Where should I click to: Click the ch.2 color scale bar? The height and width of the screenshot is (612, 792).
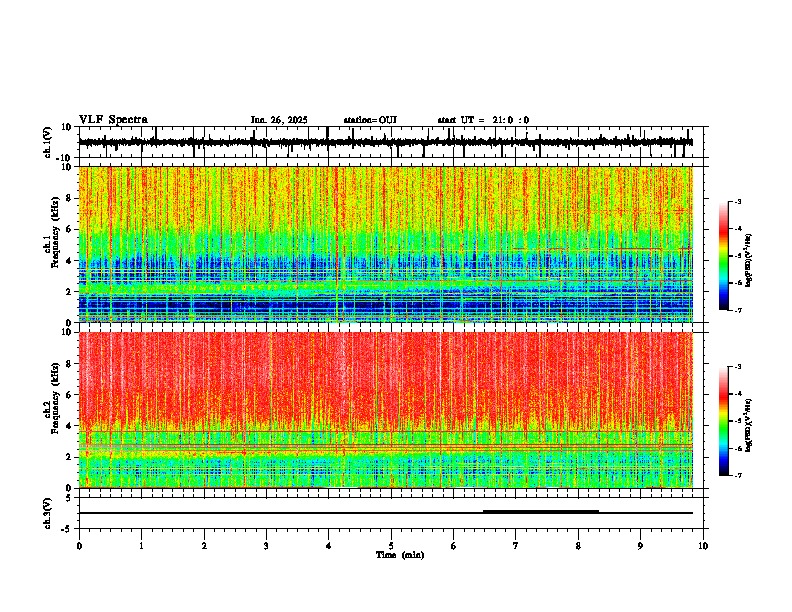click(724, 421)
